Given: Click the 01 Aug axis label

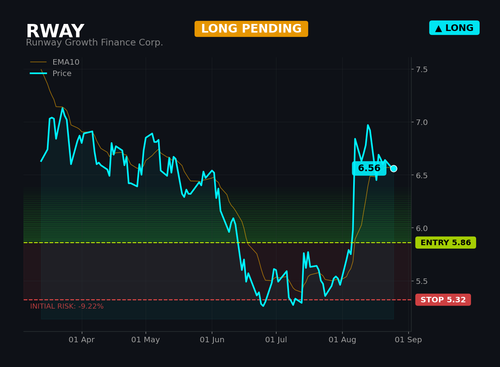Looking at the screenshot, I should point(342,340).
